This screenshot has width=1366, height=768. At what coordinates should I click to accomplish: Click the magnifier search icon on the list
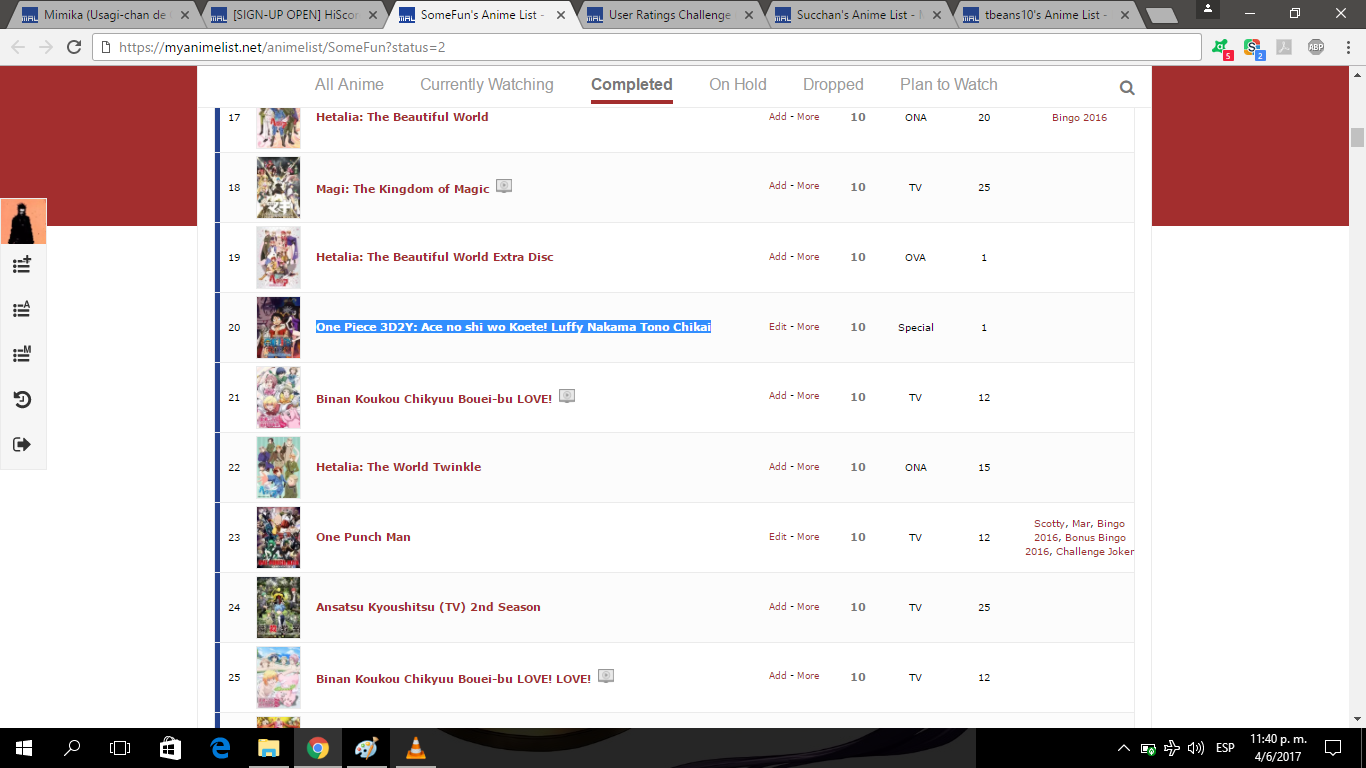tap(1127, 88)
